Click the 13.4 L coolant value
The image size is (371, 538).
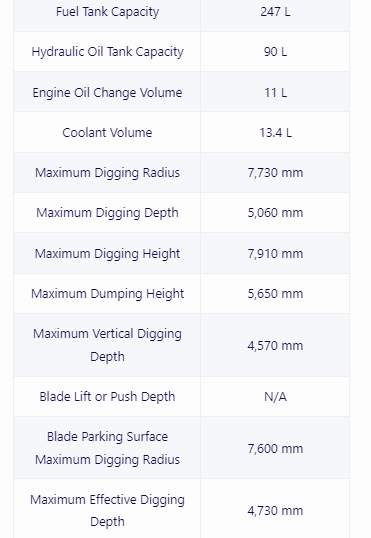coord(275,132)
